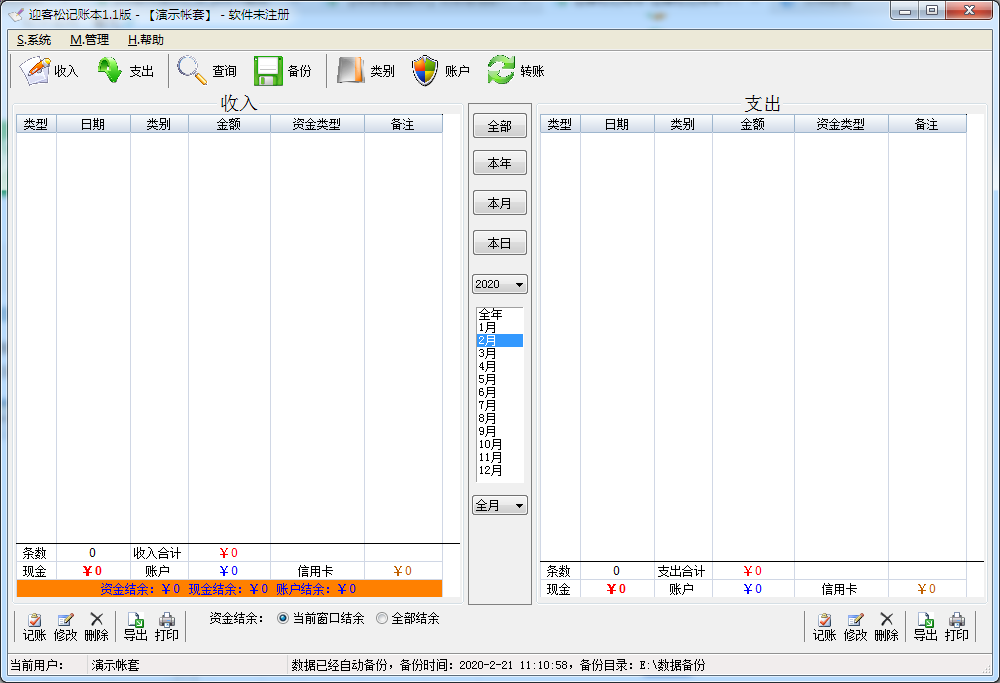Select 6月 in the month list

click(500, 392)
